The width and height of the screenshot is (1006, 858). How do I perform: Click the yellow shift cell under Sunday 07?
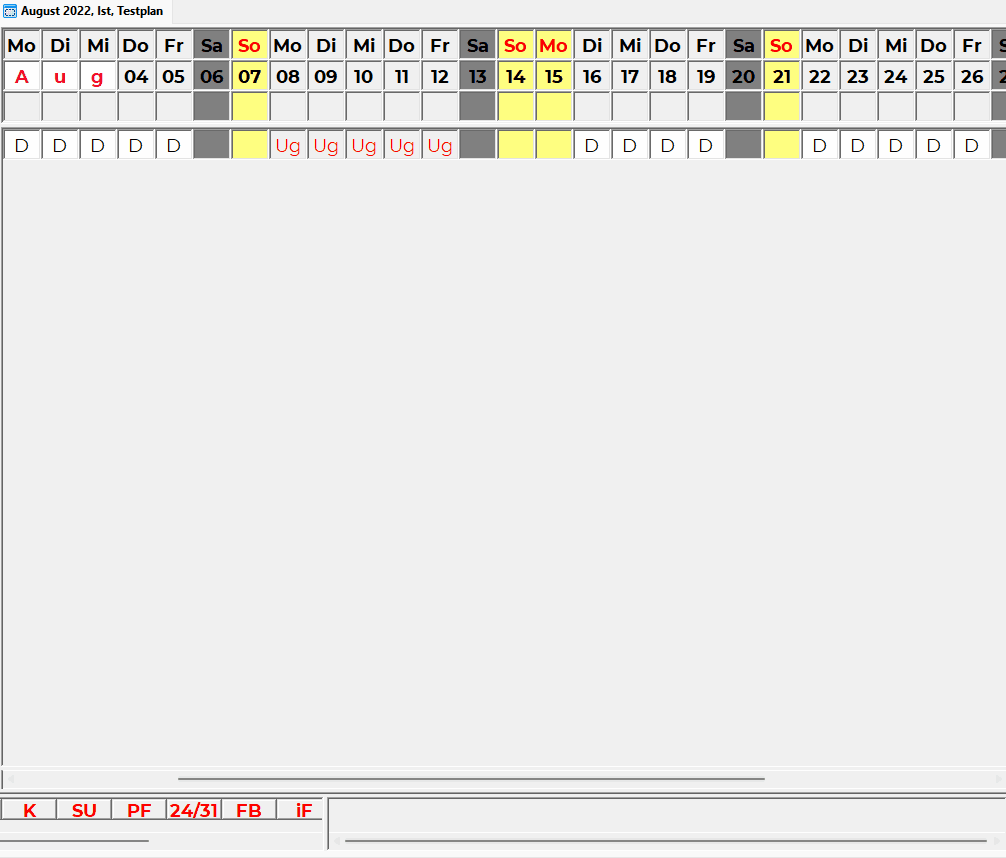pyautogui.click(x=250, y=145)
